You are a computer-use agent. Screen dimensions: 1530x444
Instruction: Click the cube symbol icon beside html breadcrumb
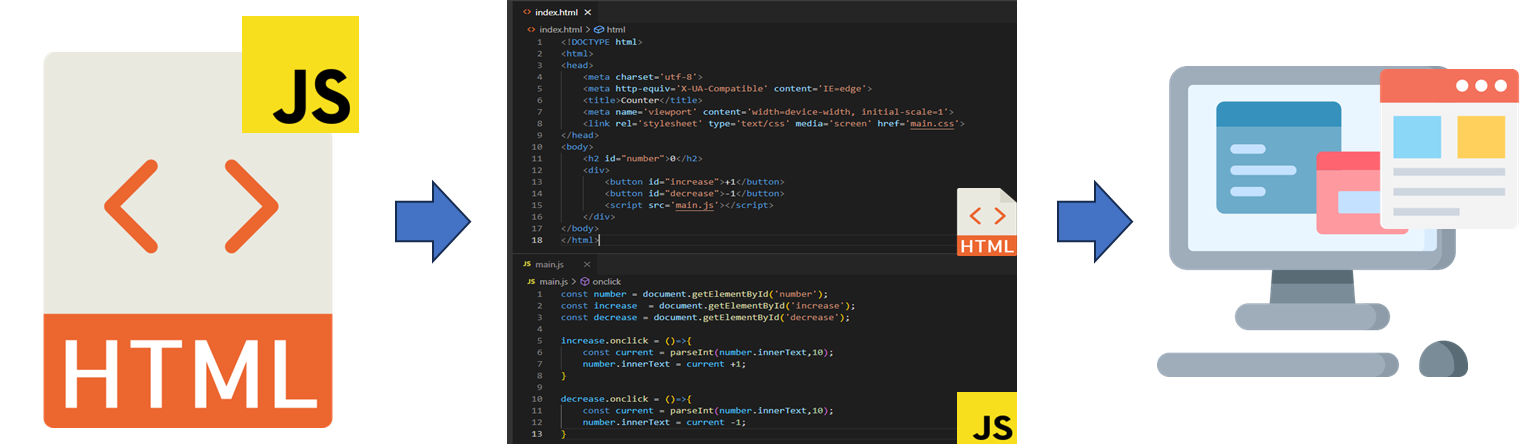pos(599,30)
